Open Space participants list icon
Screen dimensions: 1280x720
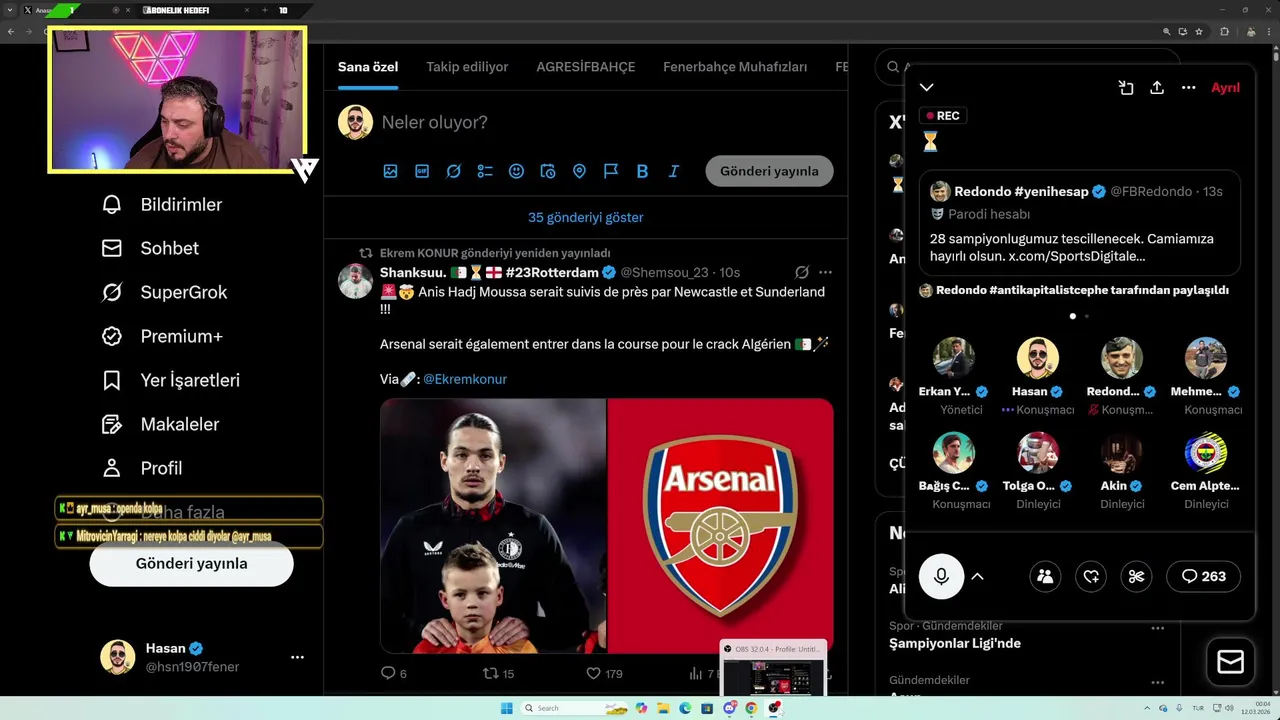click(x=1045, y=576)
